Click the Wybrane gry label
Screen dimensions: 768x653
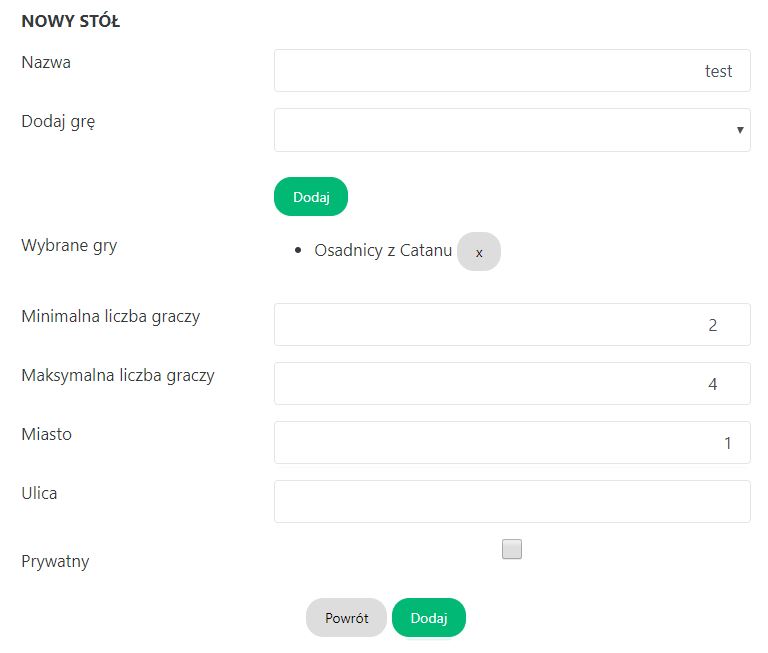[69, 245]
